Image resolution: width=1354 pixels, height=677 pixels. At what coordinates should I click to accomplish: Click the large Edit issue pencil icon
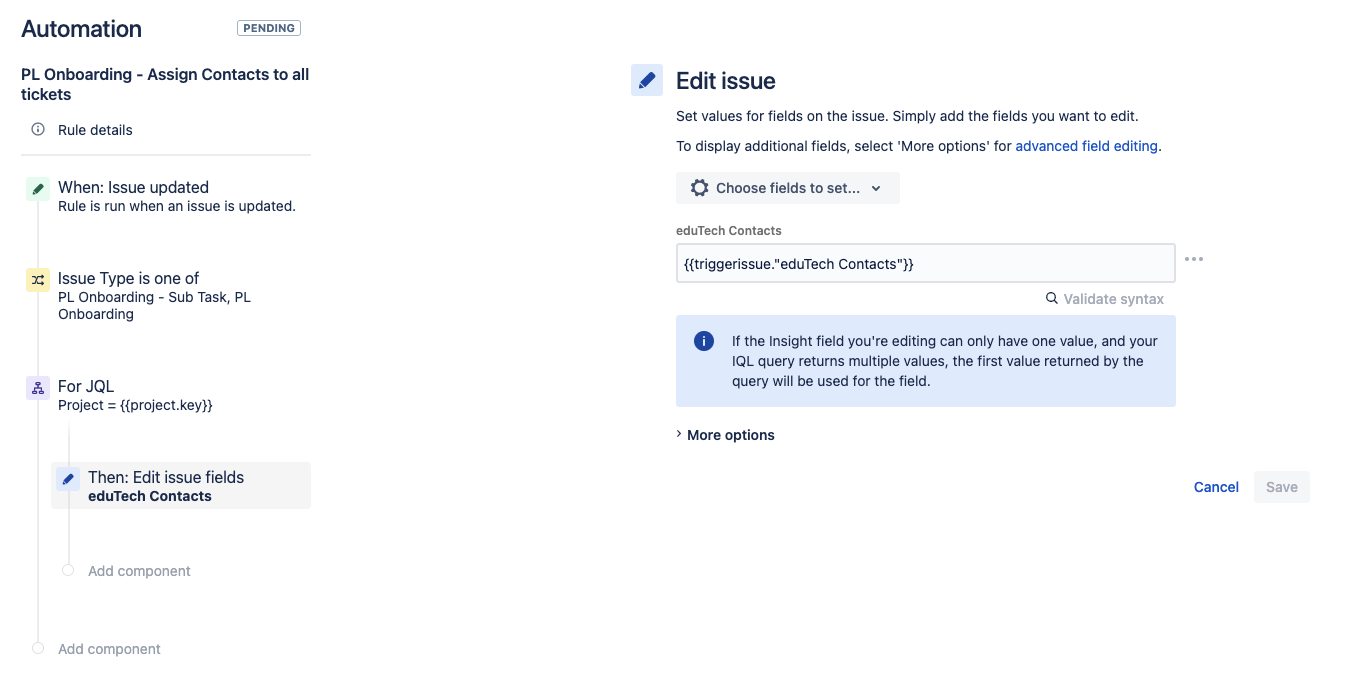(x=647, y=80)
